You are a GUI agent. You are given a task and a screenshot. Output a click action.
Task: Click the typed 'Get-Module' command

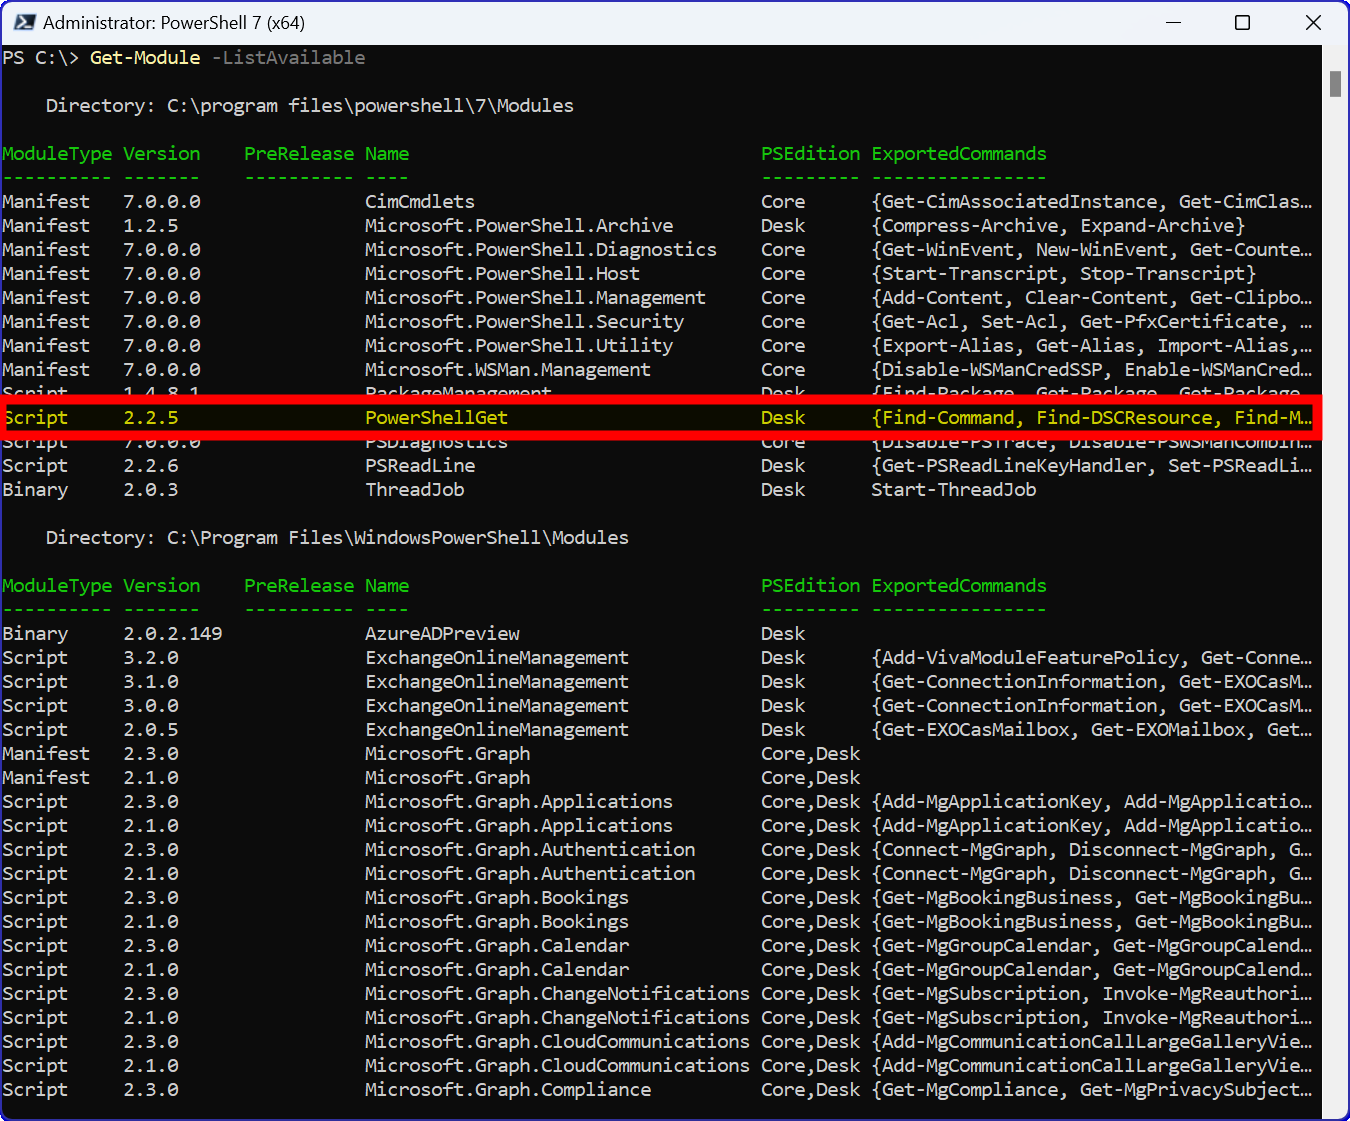coord(145,58)
